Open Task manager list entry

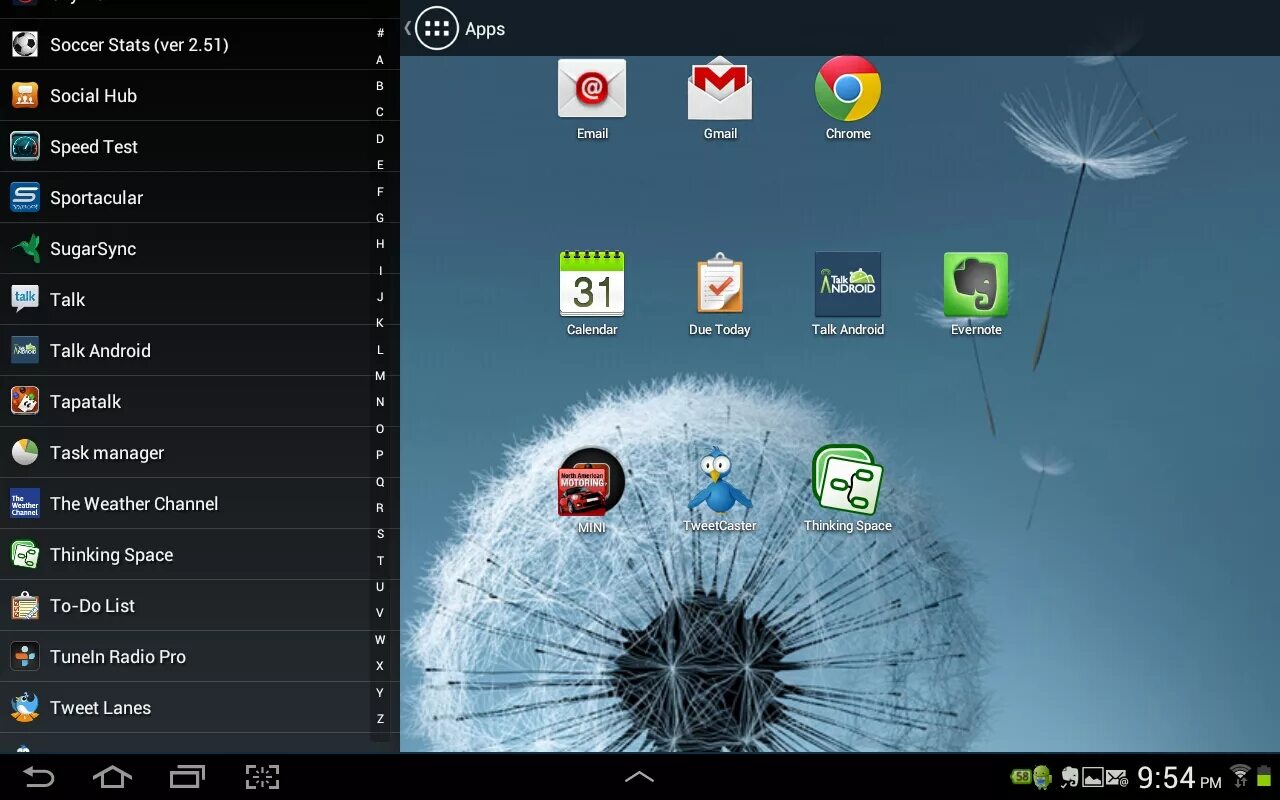coord(185,453)
